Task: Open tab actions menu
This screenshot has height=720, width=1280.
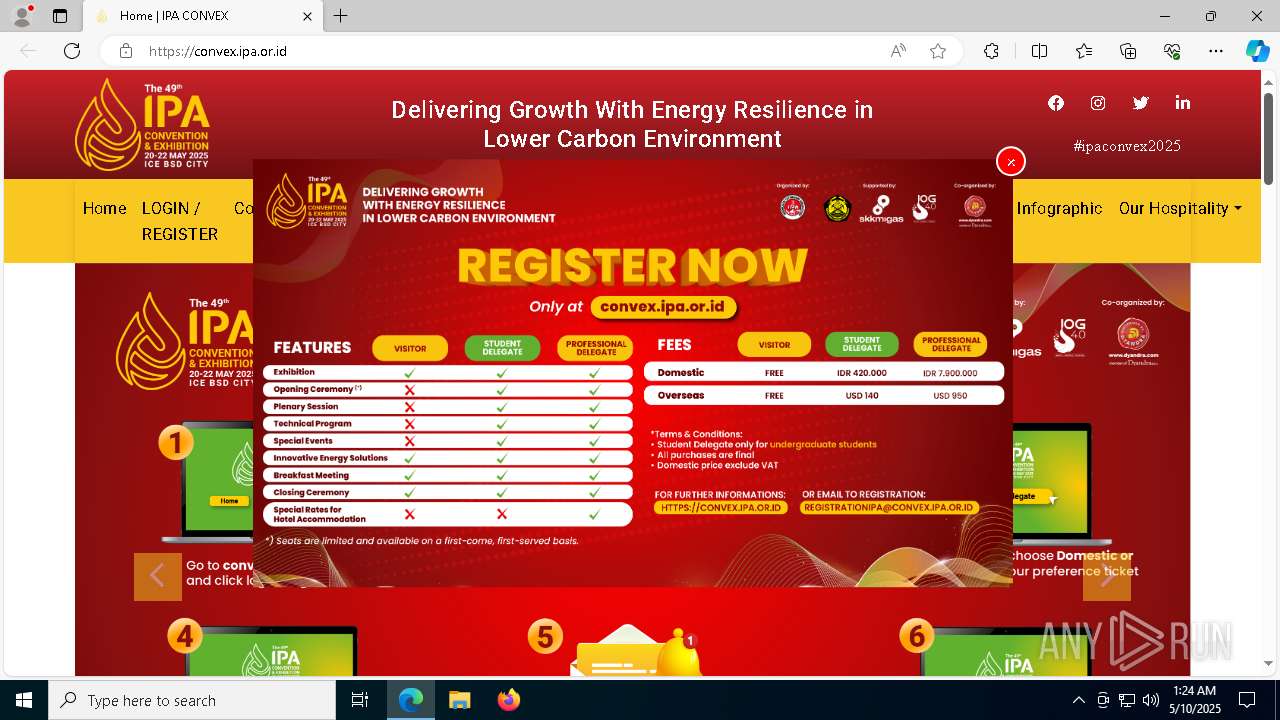Action: coord(60,16)
